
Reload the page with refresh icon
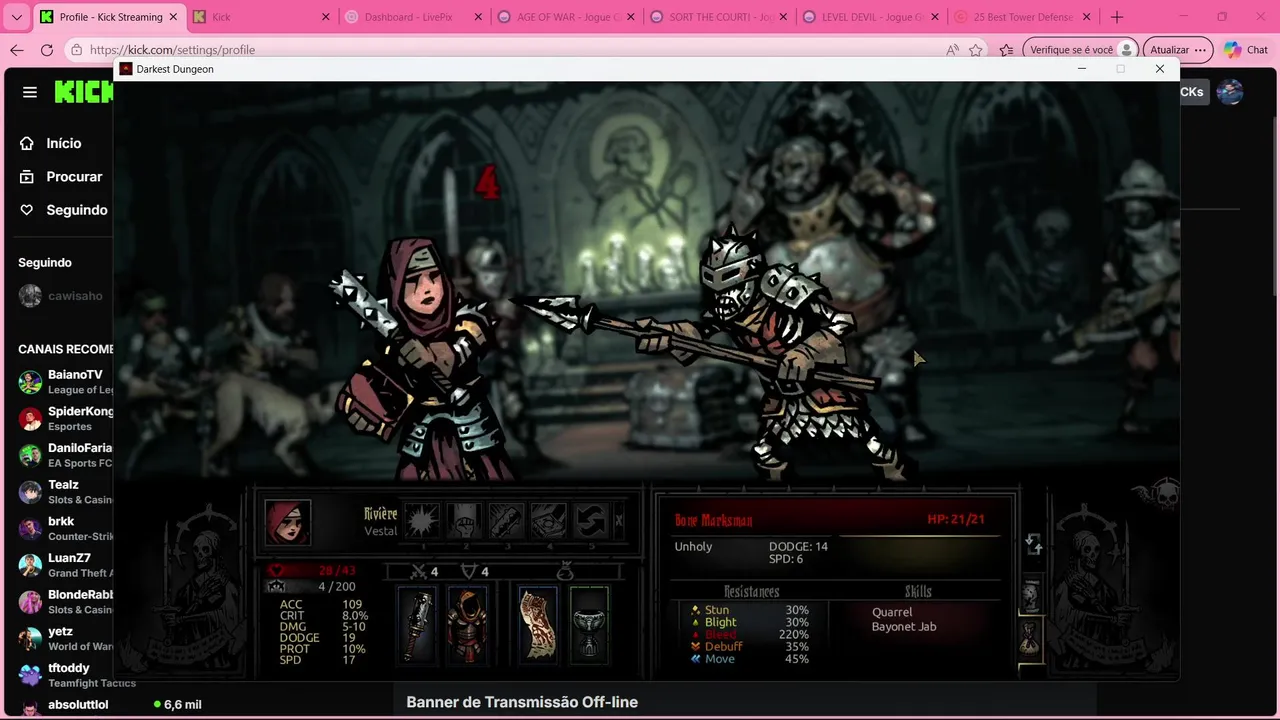point(47,50)
